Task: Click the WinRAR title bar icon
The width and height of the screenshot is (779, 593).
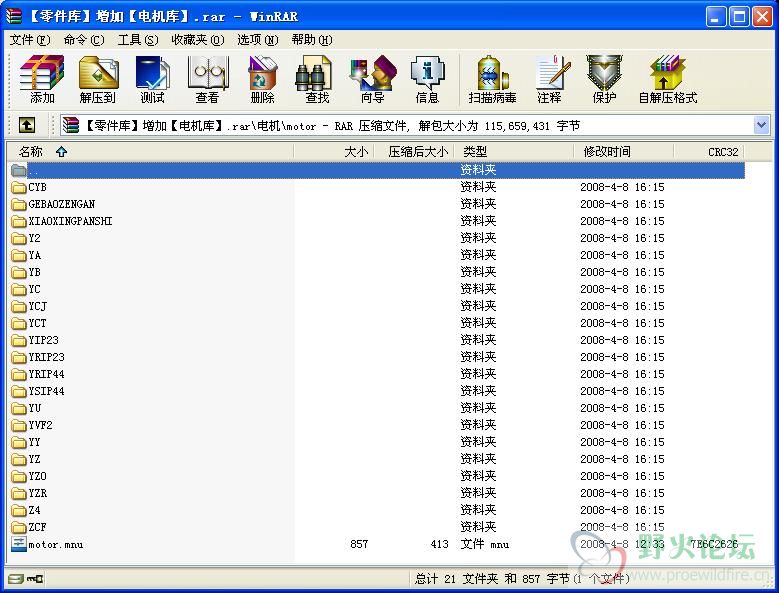Action: (x=14, y=16)
